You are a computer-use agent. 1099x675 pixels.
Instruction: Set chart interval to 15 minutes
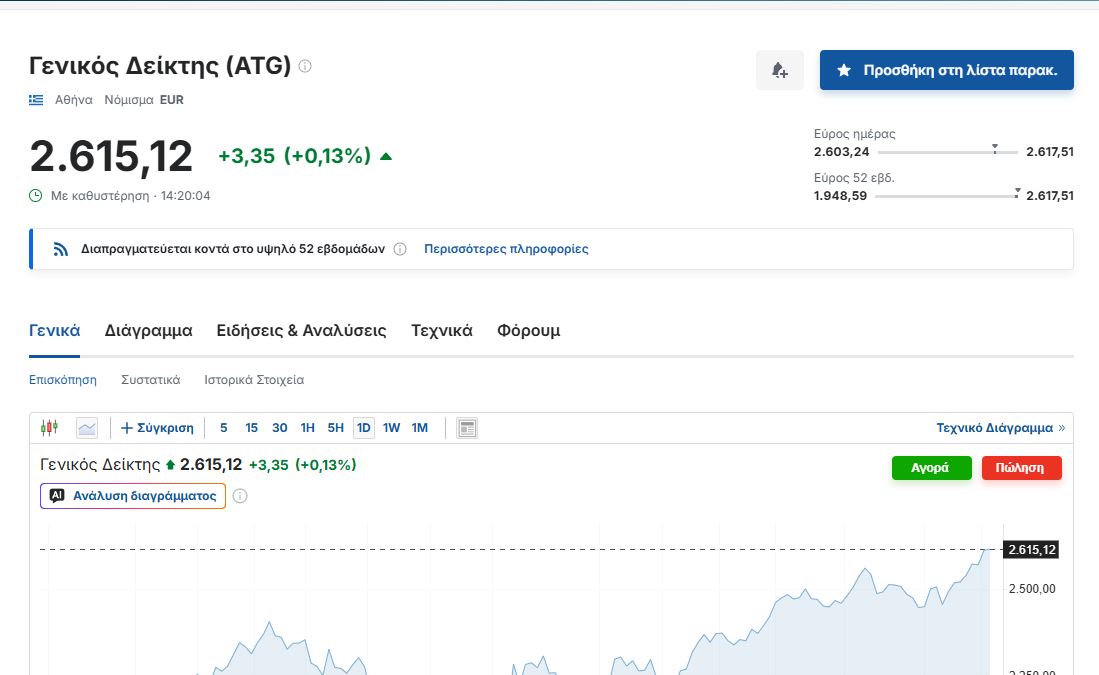click(252, 428)
